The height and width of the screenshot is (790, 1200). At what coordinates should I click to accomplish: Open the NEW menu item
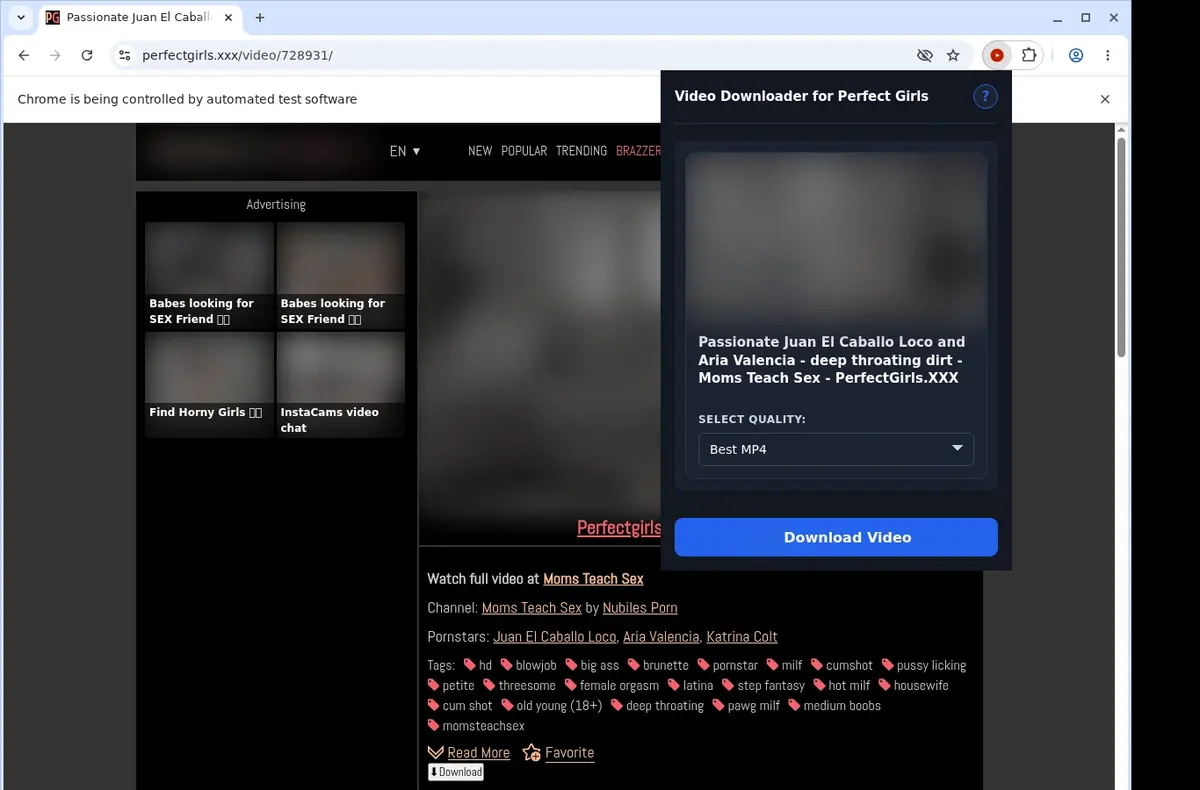[x=480, y=151]
